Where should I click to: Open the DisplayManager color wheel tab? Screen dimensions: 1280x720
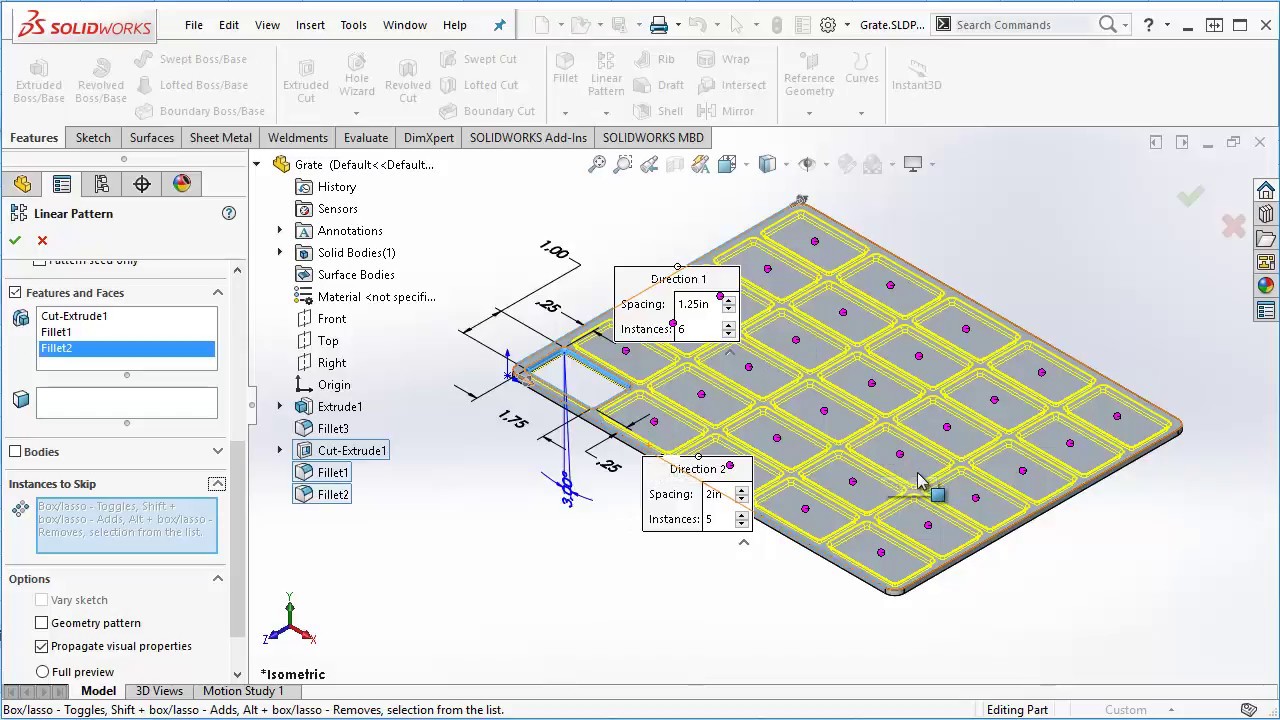coord(182,184)
